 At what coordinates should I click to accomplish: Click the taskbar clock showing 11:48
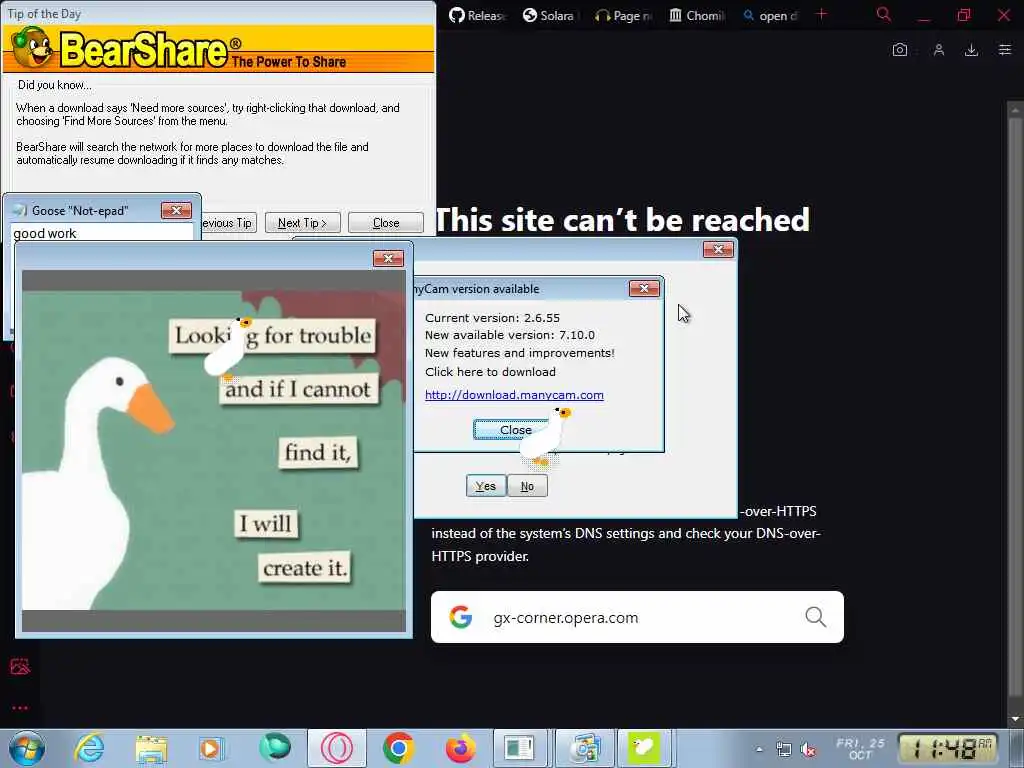point(946,748)
